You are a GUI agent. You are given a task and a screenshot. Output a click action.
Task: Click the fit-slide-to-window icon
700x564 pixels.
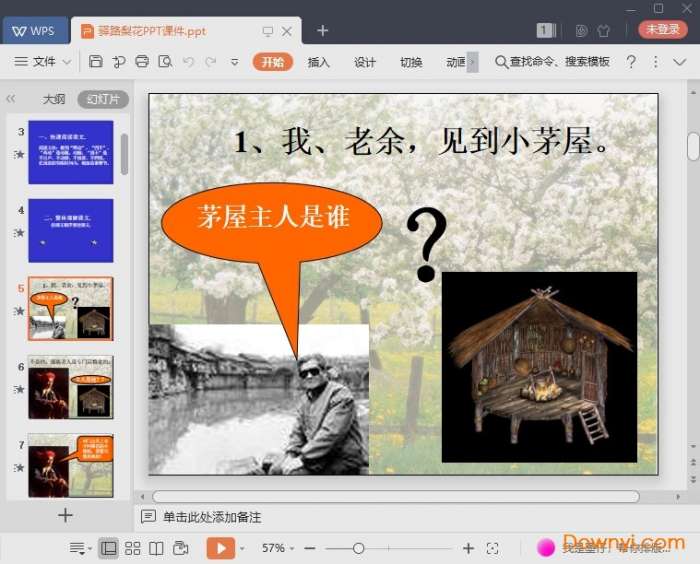[x=492, y=548]
